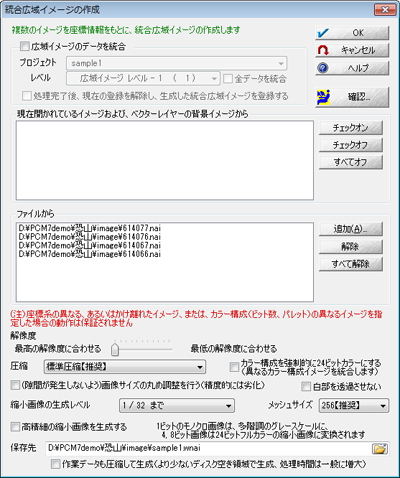400x478 pixels.
Task: Expand 縮小画像の生成レベル dropdown
Action: point(177,406)
